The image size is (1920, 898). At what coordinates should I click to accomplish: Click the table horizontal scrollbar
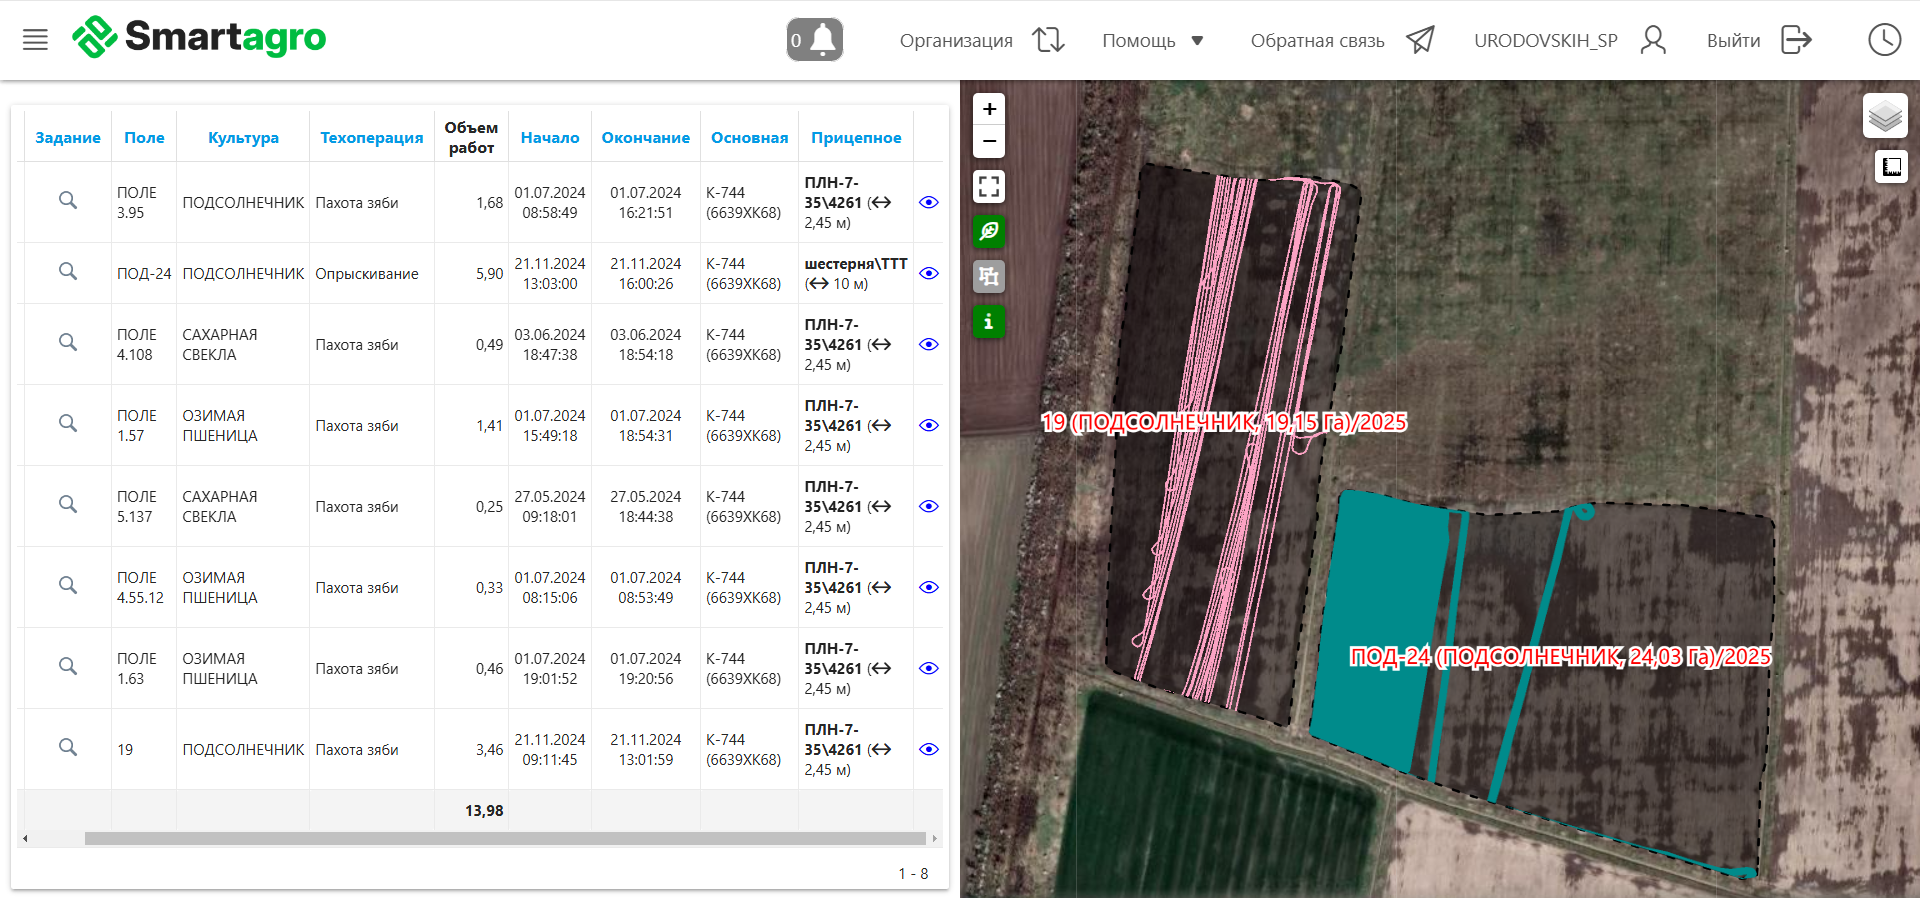point(505,838)
